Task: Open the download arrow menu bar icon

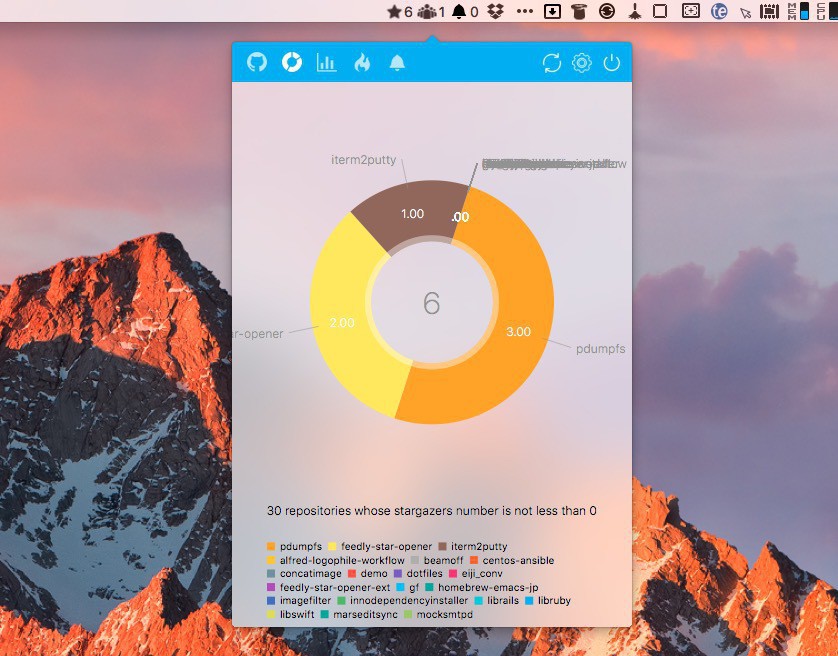Action: pyautogui.click(x=552, y=11)
